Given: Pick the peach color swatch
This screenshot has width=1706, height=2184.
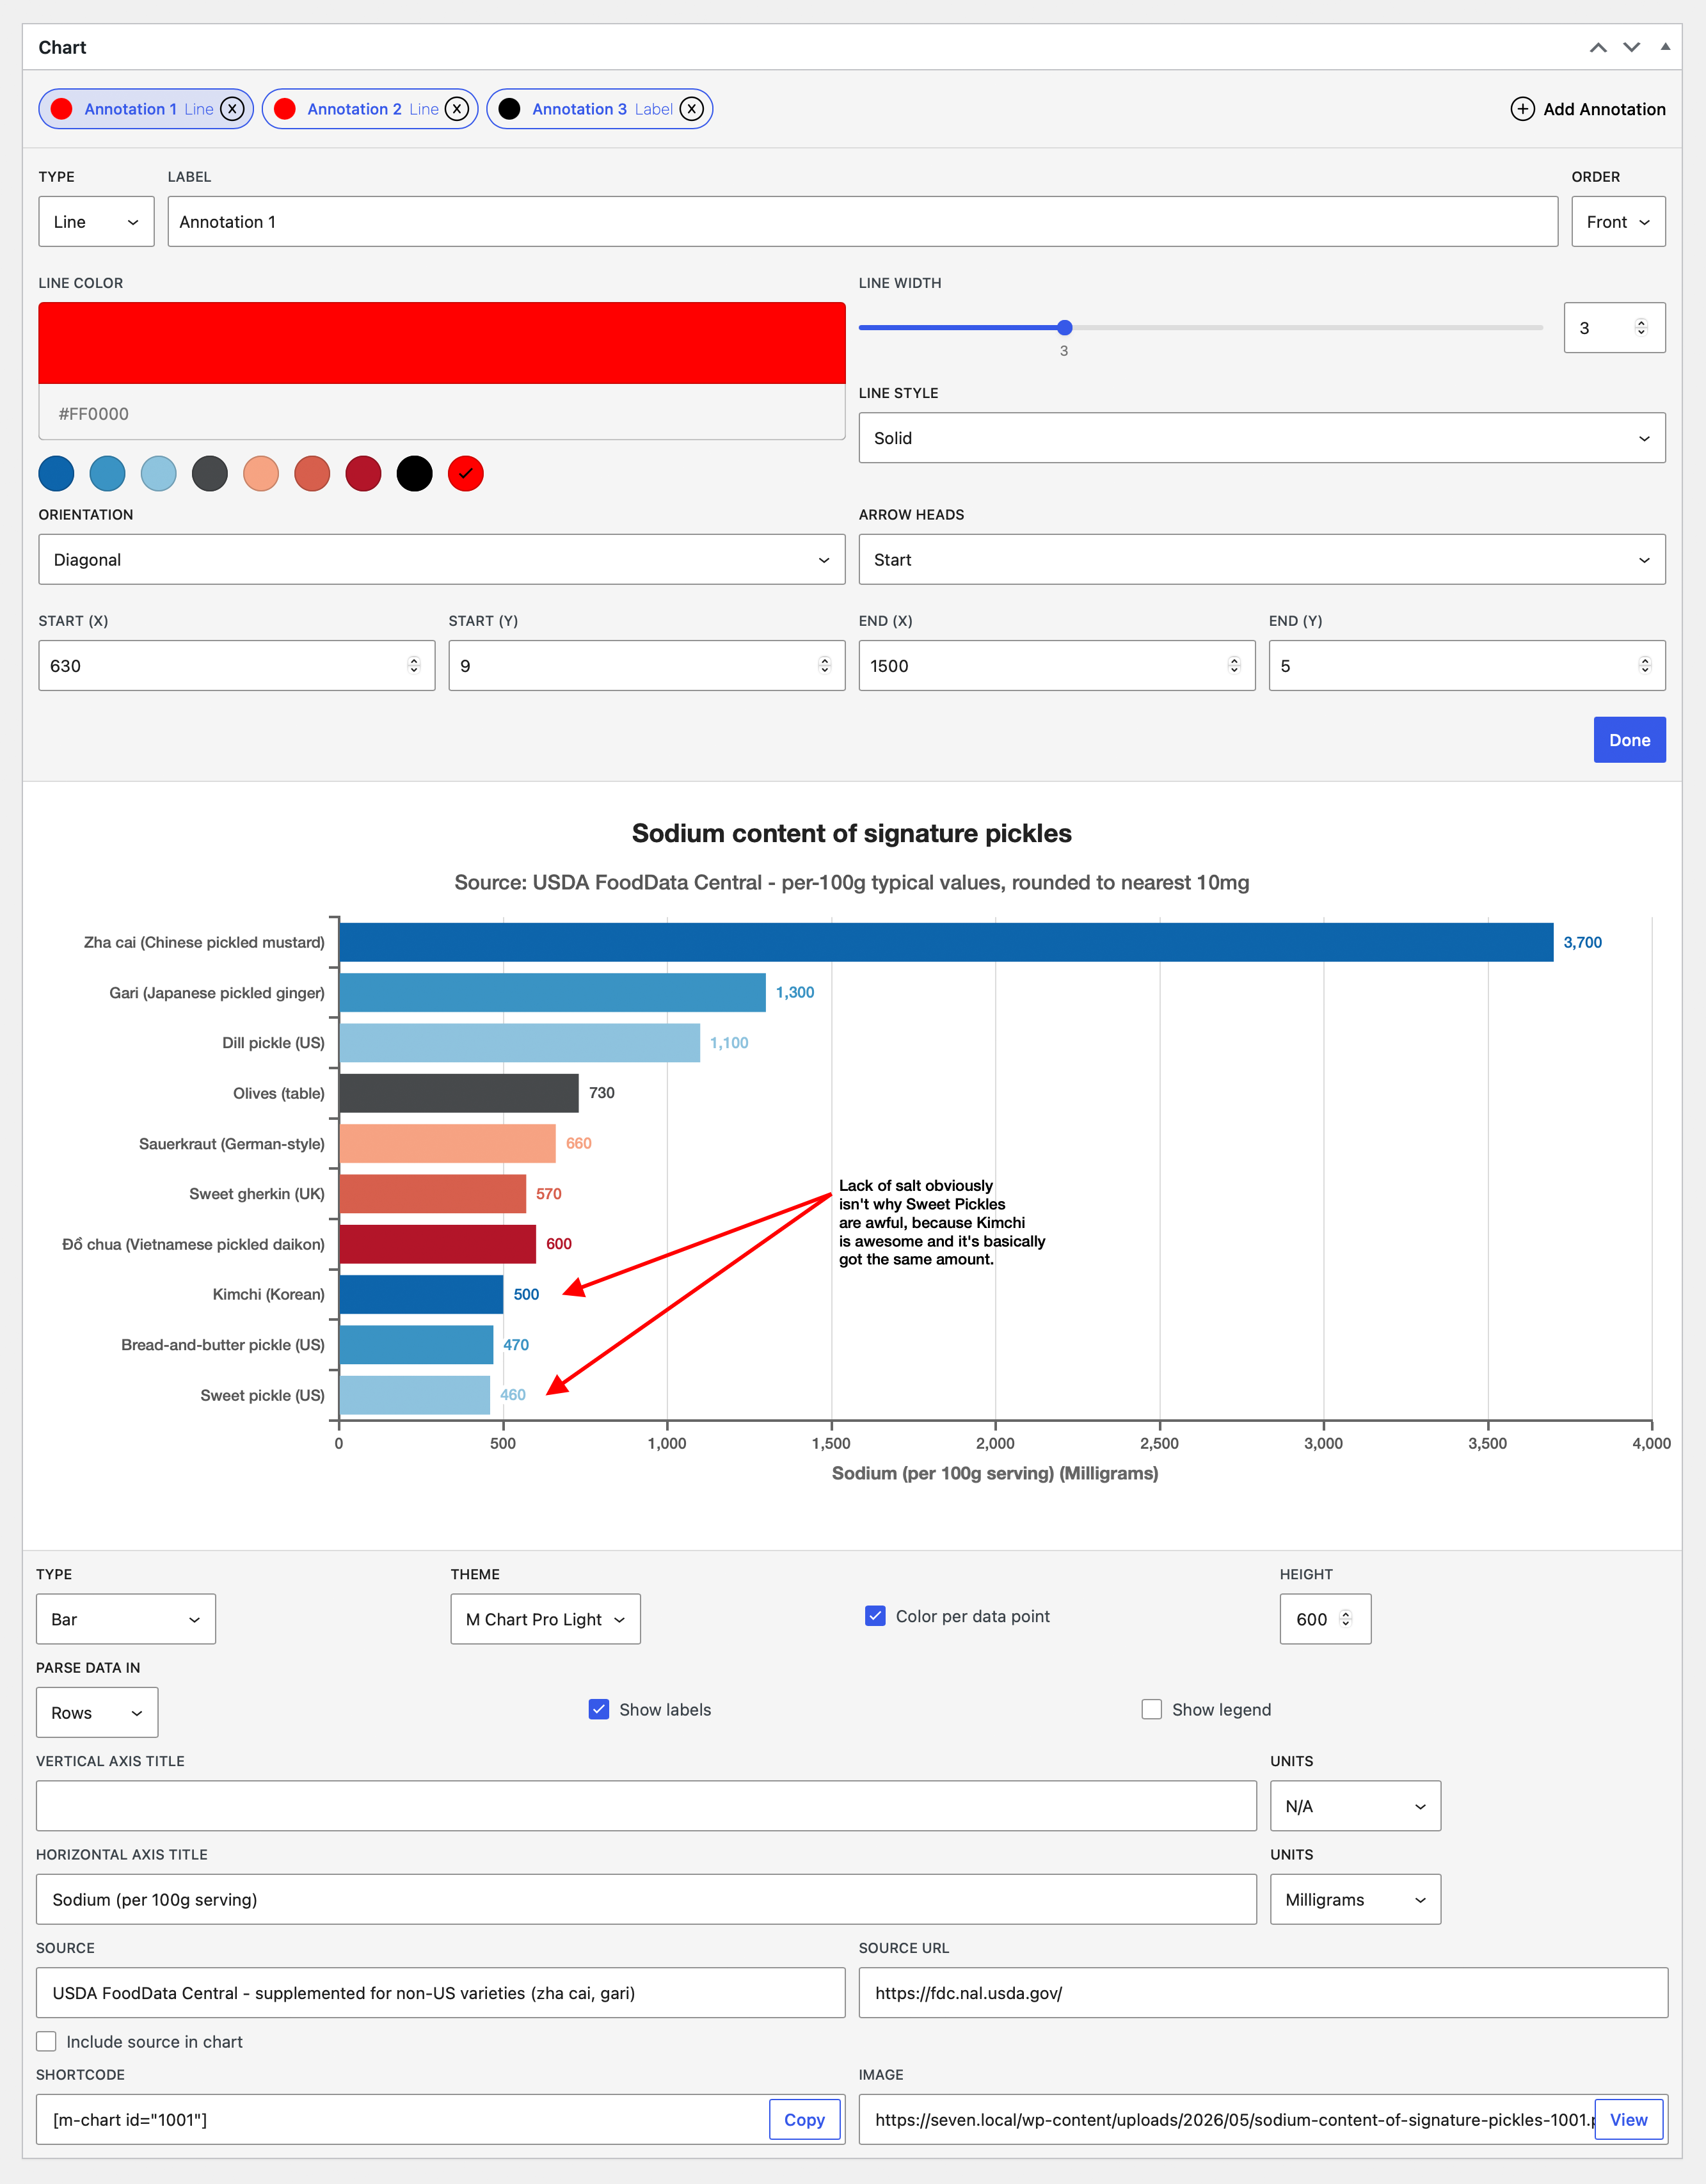Looking at the screenshot, I should point(261,473).
